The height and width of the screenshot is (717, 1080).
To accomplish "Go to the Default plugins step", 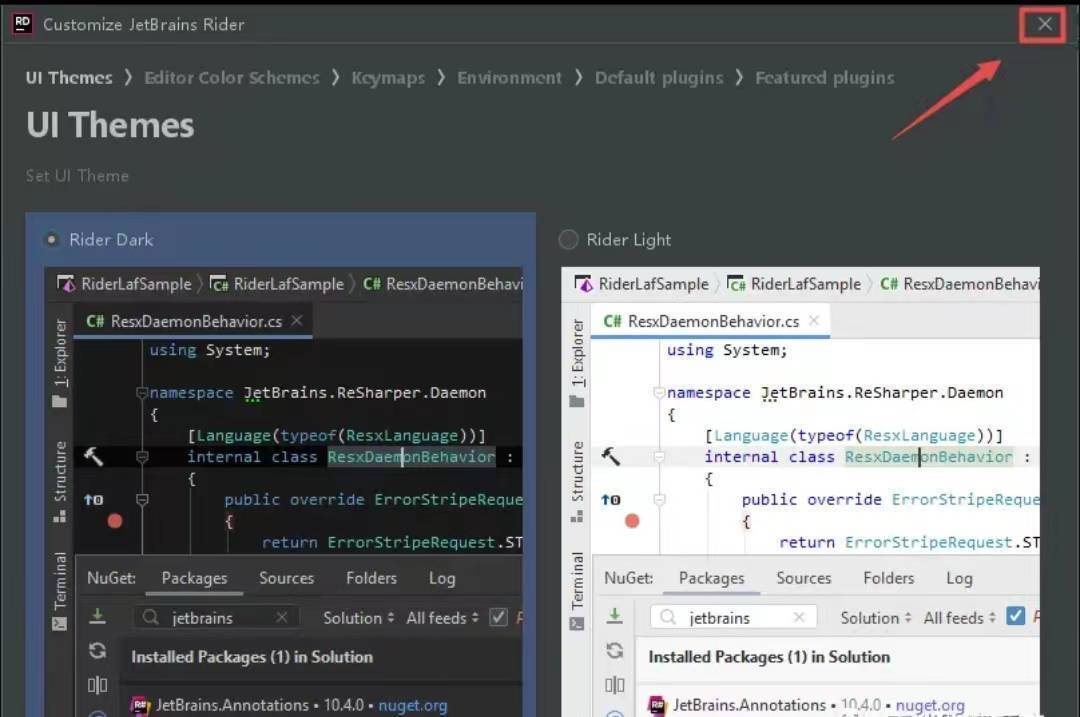I will click(x=659, y=78).
